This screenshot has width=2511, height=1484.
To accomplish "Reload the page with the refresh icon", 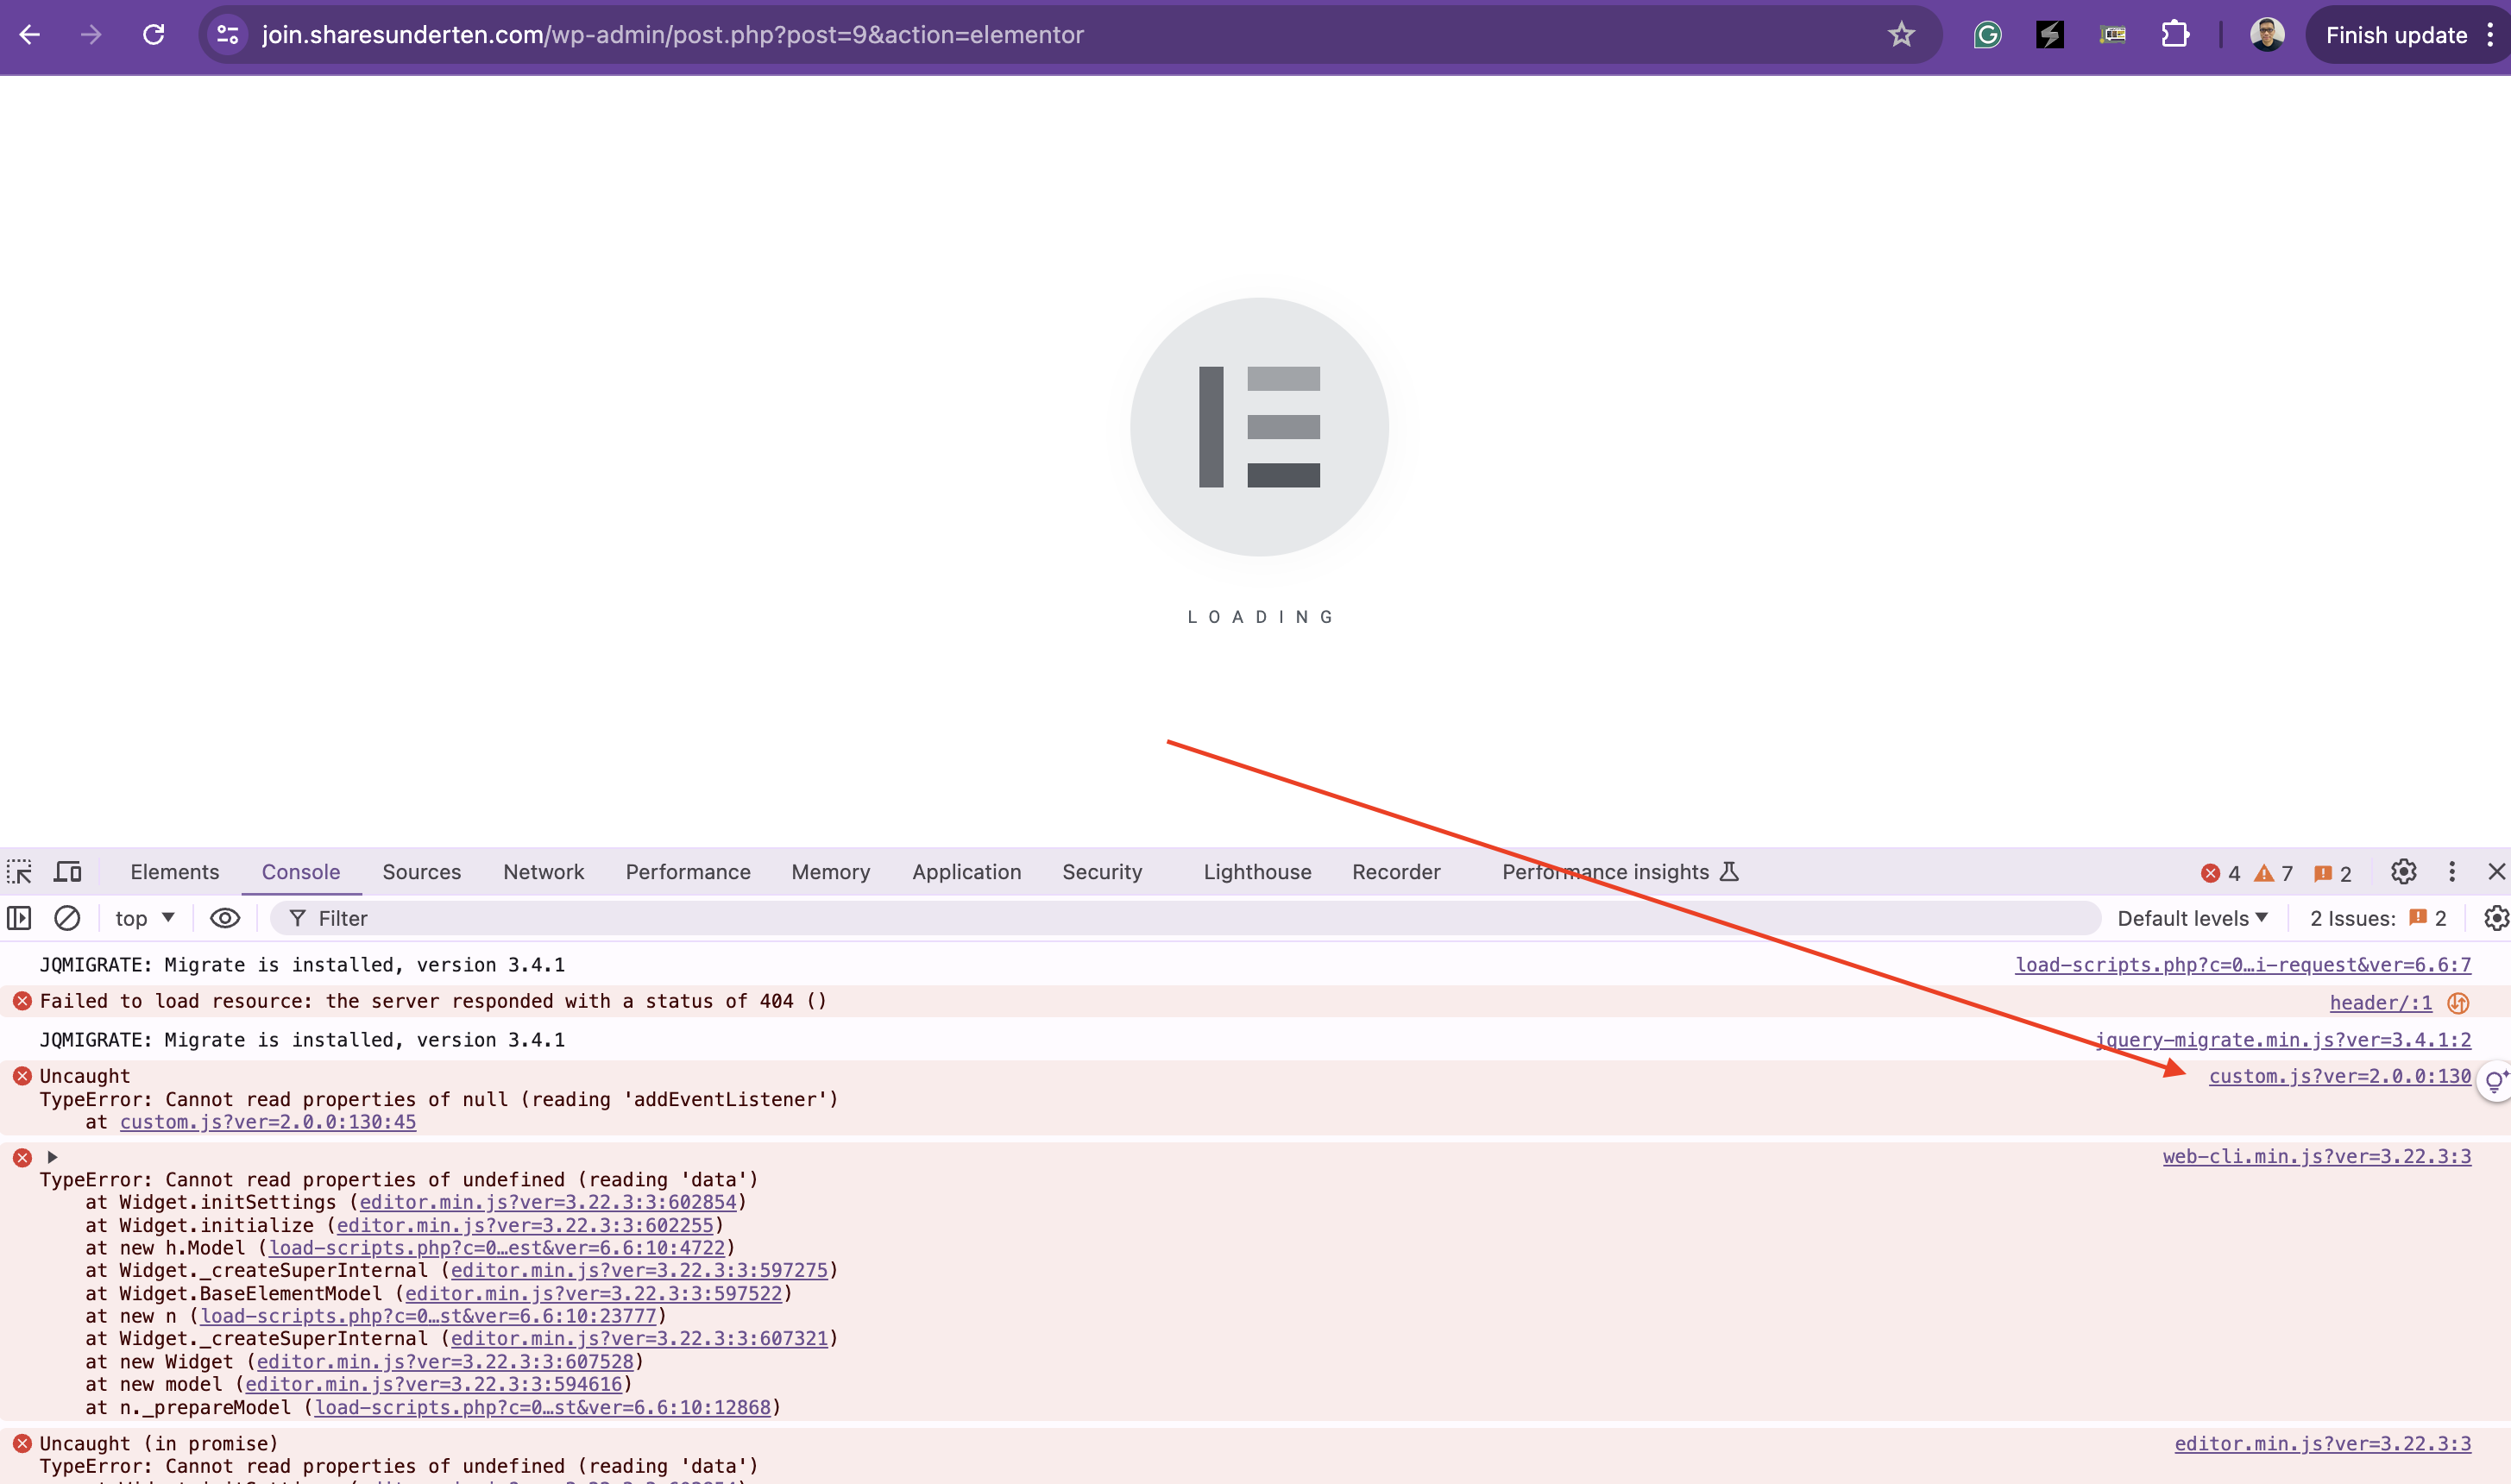I will point(153,35).
